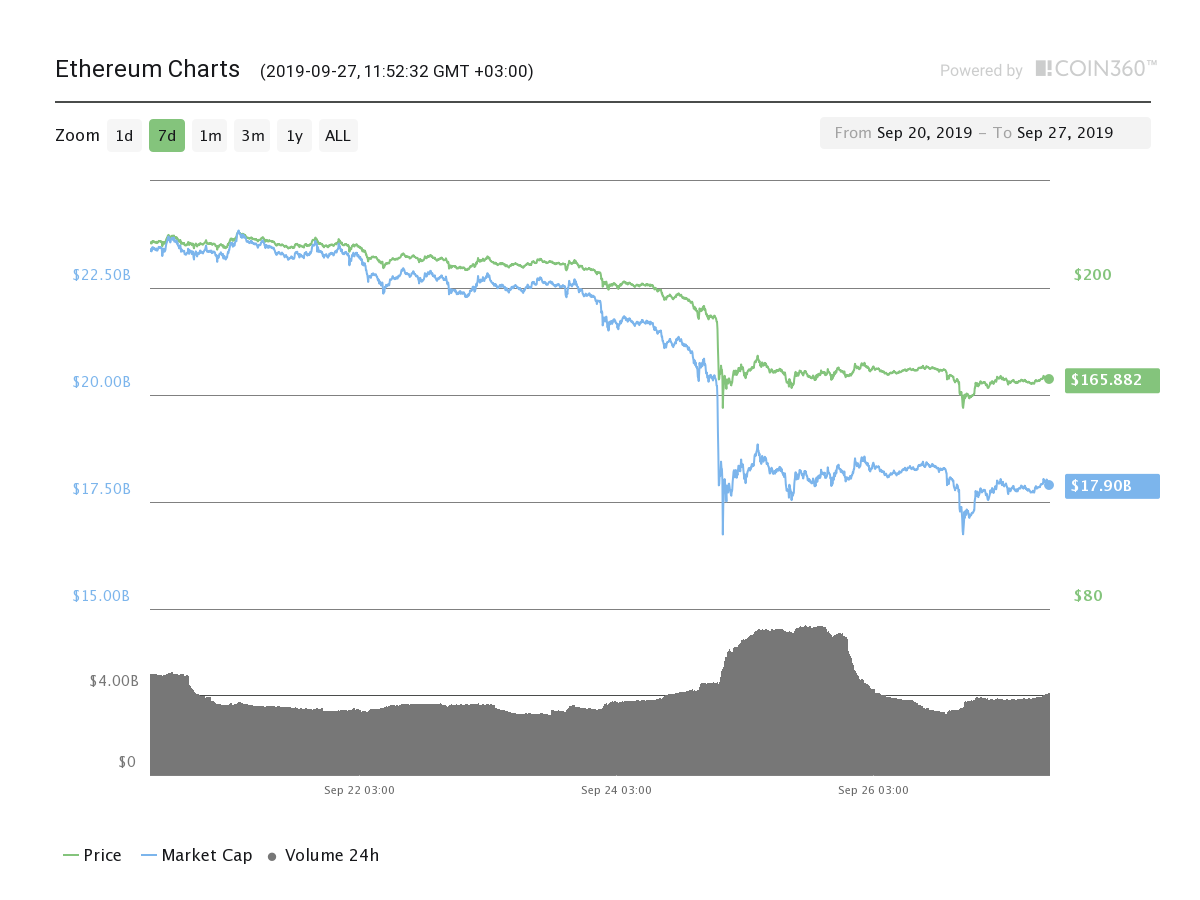Toggle the Market Cap series in legend

(197, 855)
